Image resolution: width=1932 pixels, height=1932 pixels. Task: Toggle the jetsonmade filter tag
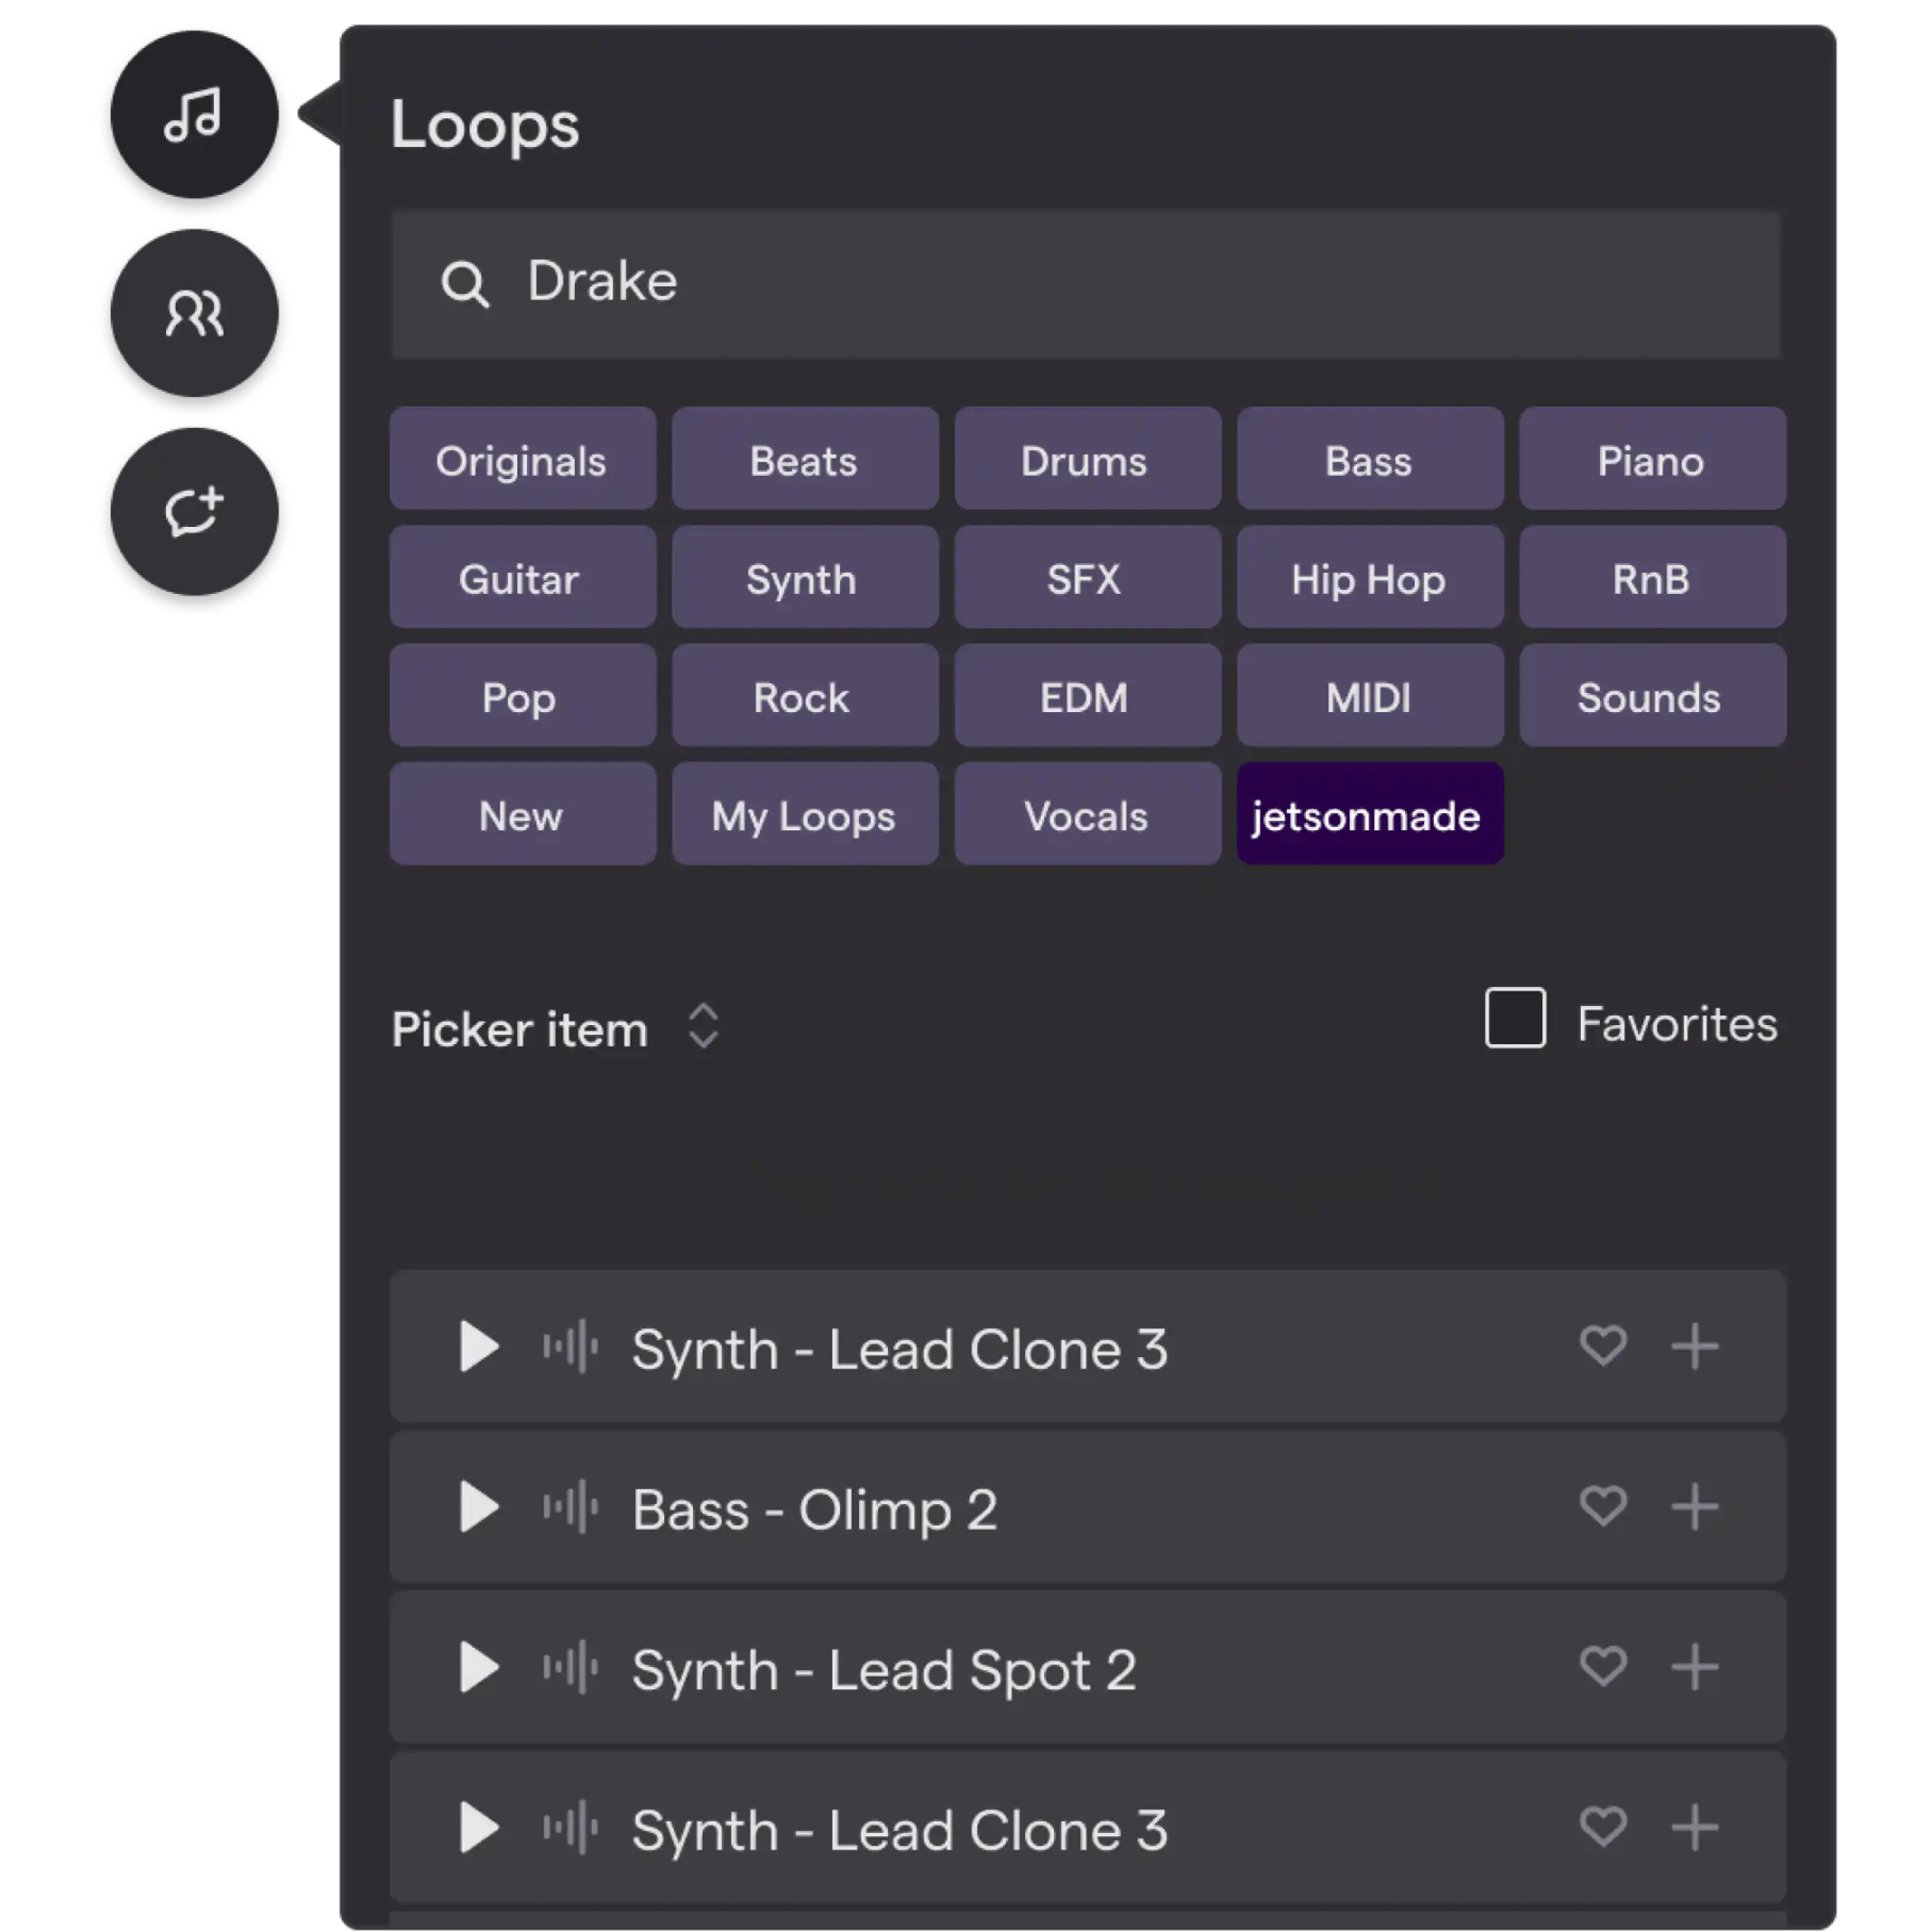tap(1368, 814)
